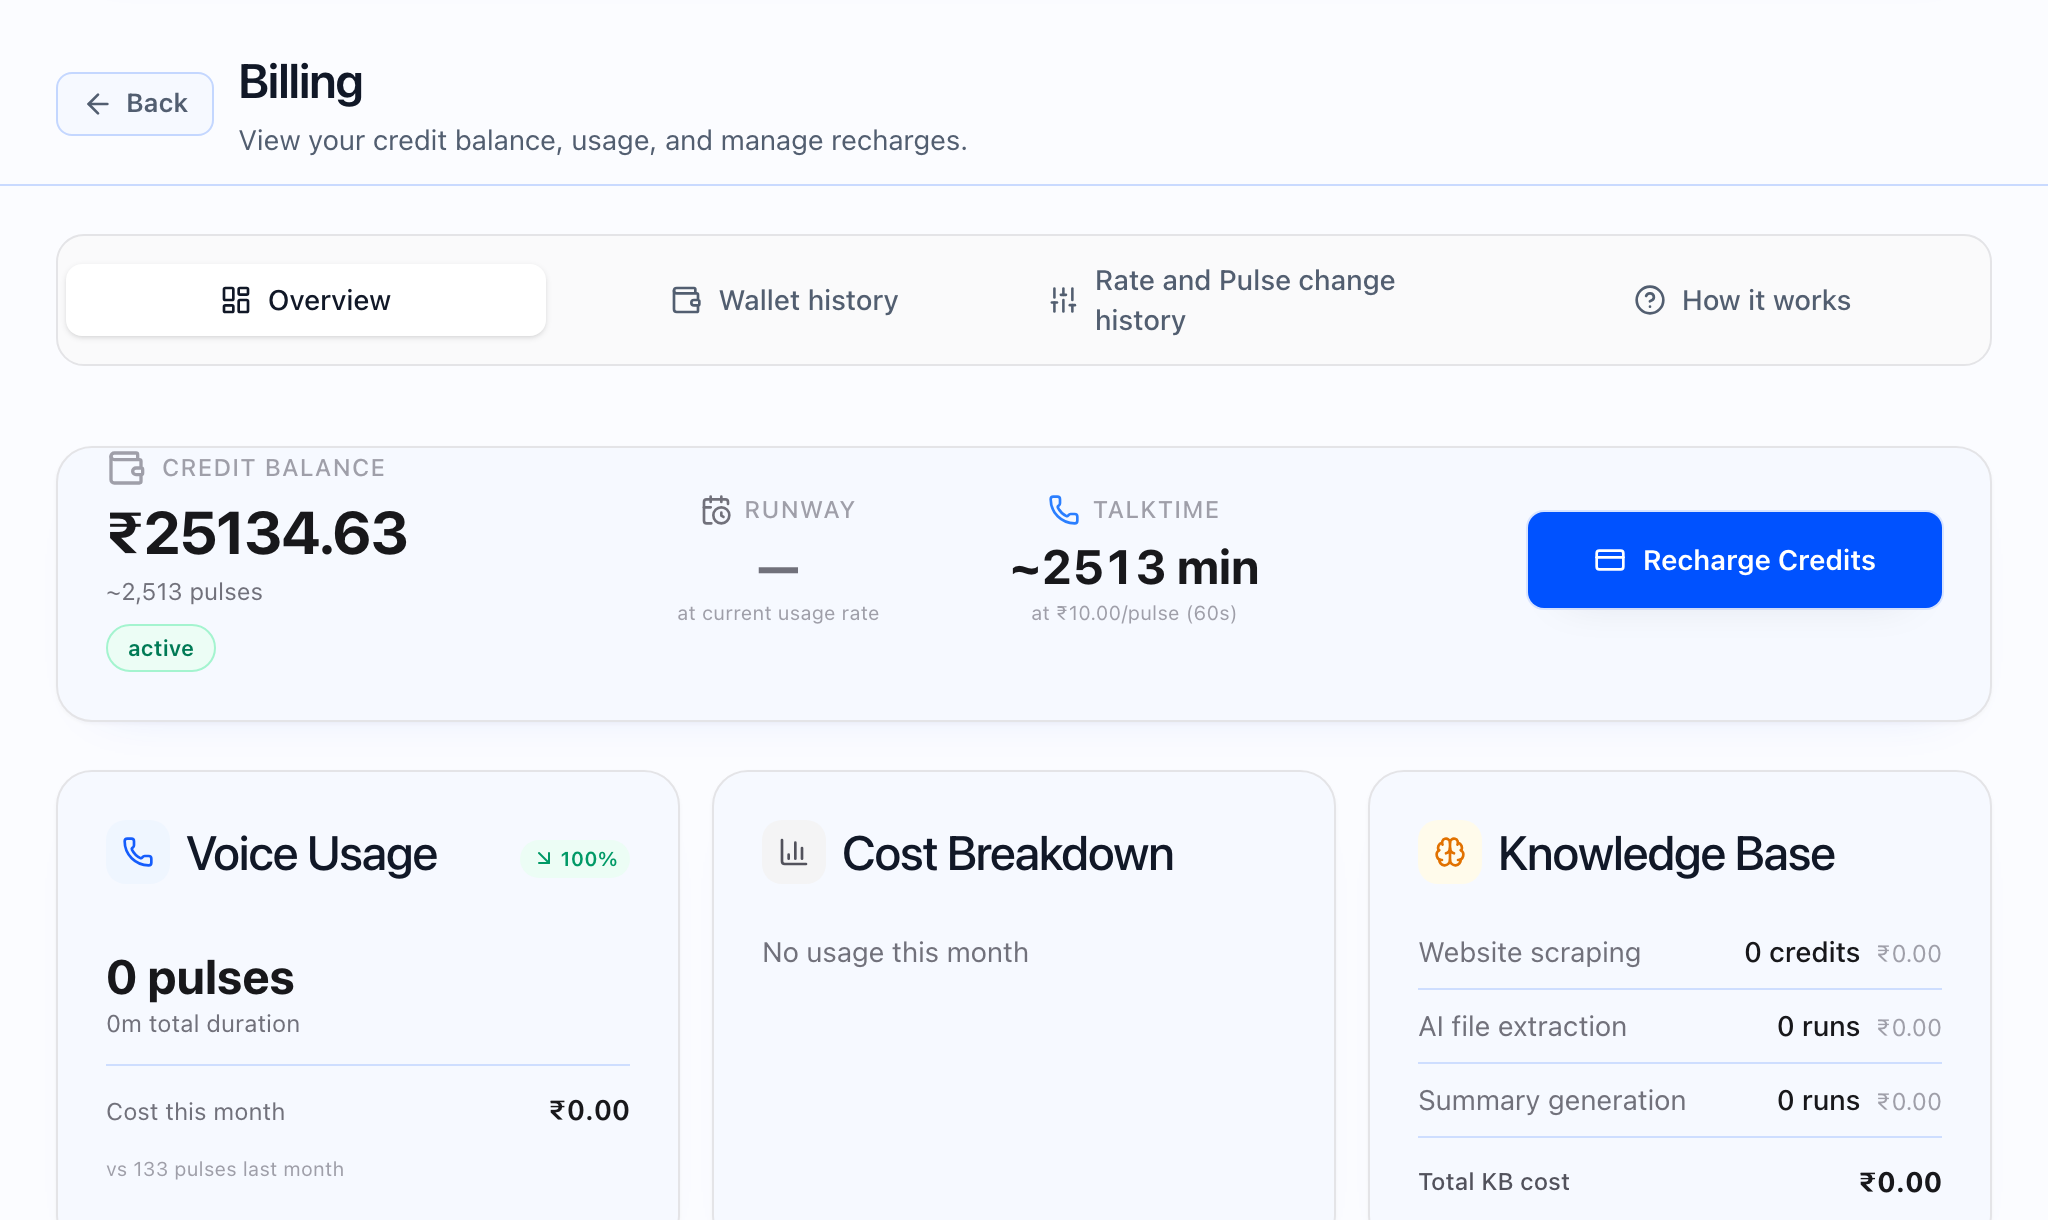Image resolution: width=2048 pixels, height=1220 pixels.
Task: Click the 100% decrease badge in Voice Usage
Action: (576, 859)
